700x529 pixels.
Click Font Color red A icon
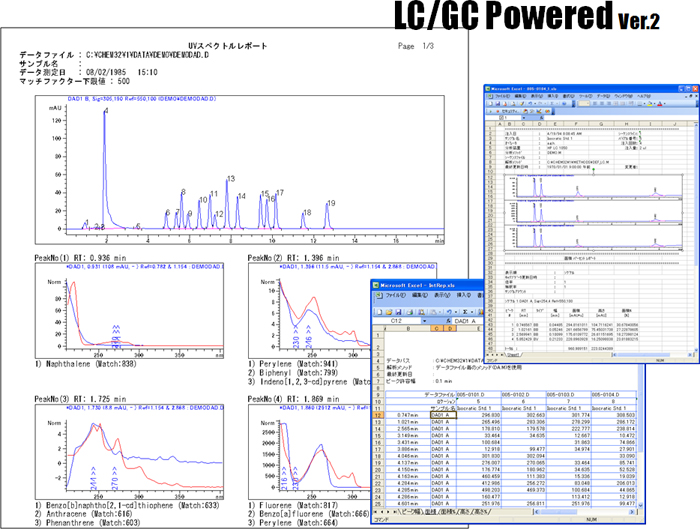(x=660, y=104)
